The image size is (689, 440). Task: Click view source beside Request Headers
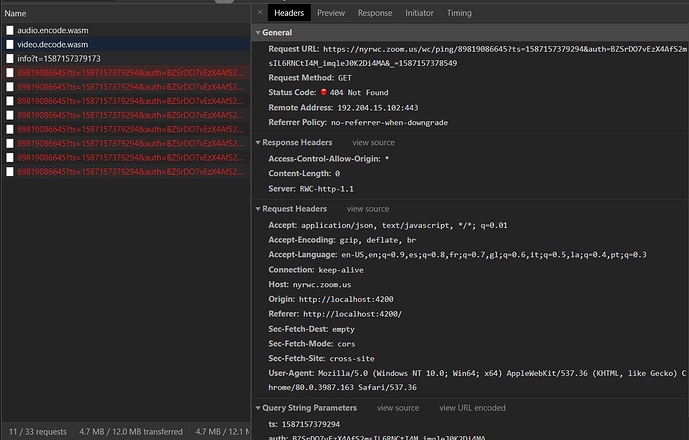368,209
